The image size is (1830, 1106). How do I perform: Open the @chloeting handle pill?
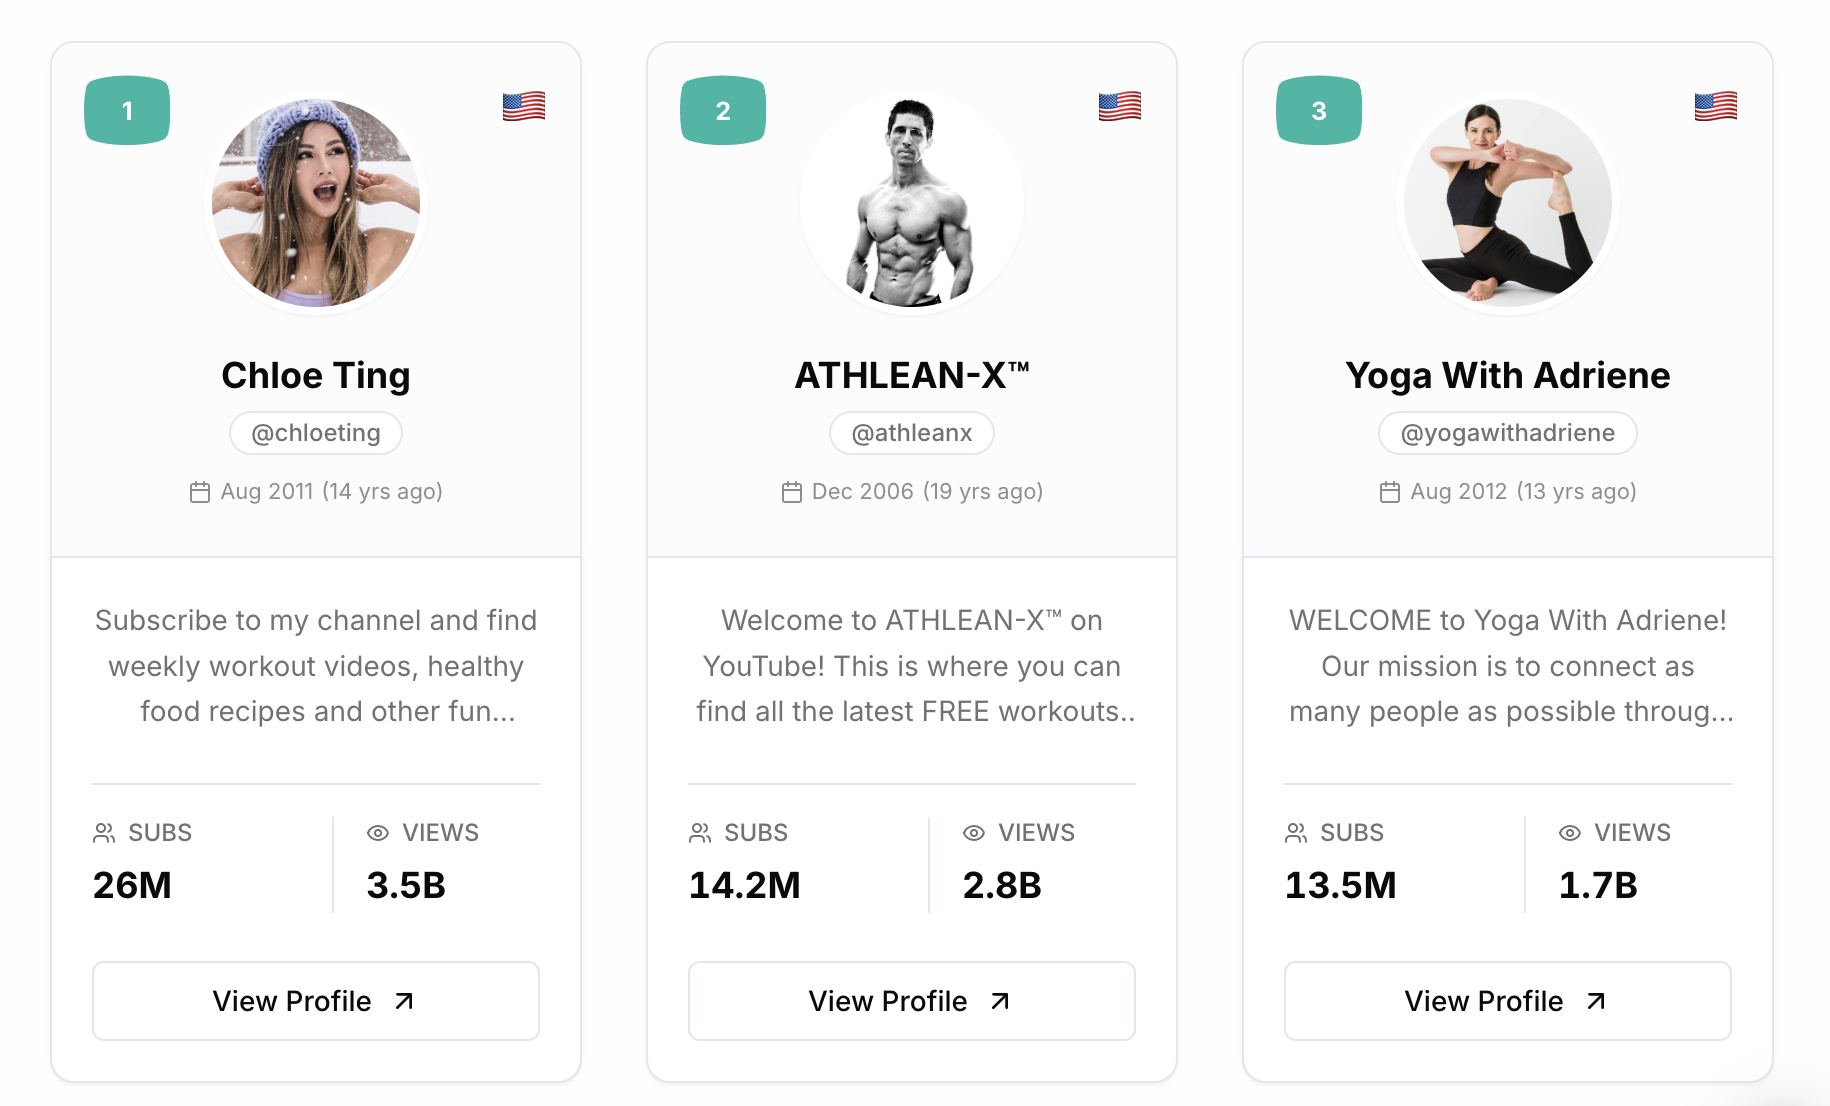point(316,433)
